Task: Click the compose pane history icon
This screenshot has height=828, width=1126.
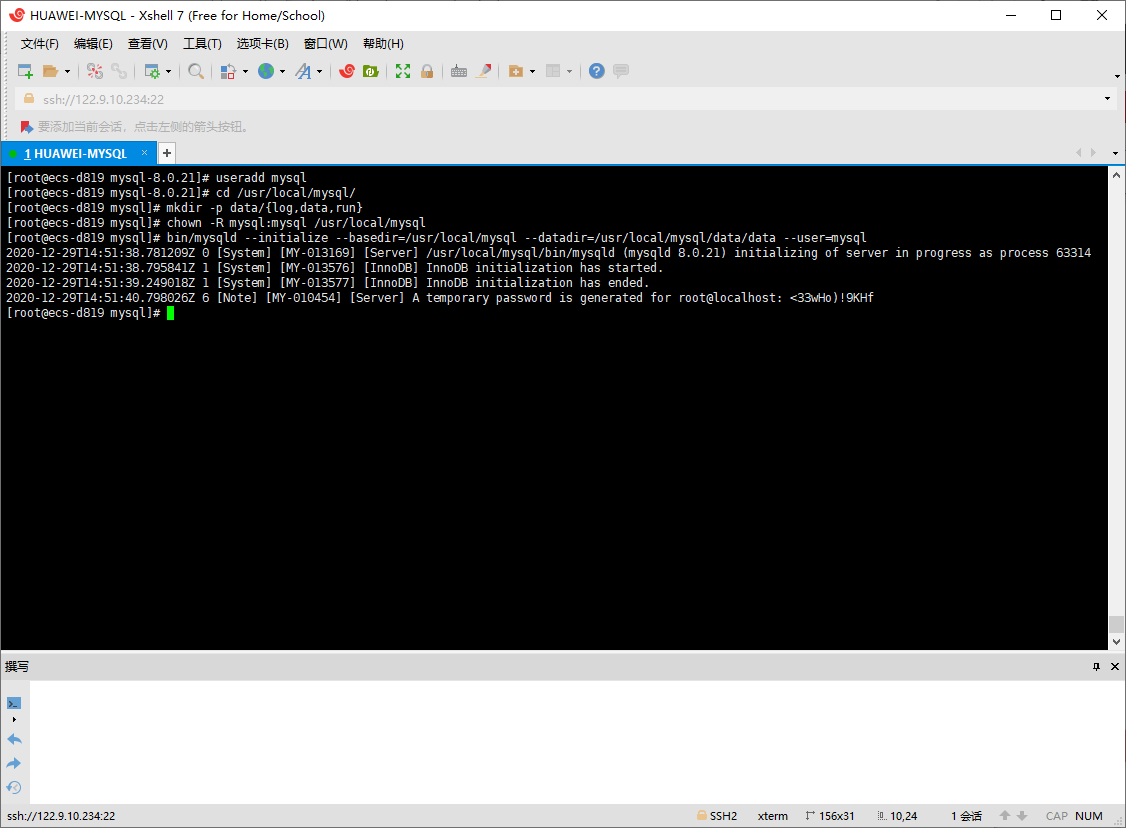Action: [14, 788]
